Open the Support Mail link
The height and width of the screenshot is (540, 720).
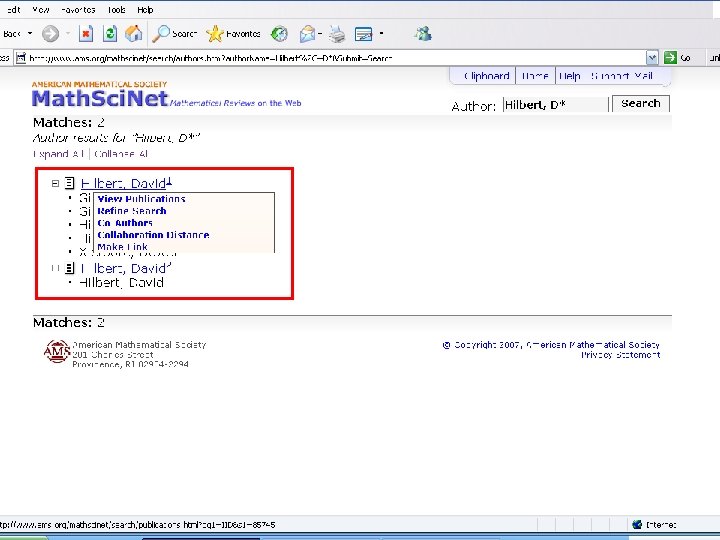[x=622, y=76]
